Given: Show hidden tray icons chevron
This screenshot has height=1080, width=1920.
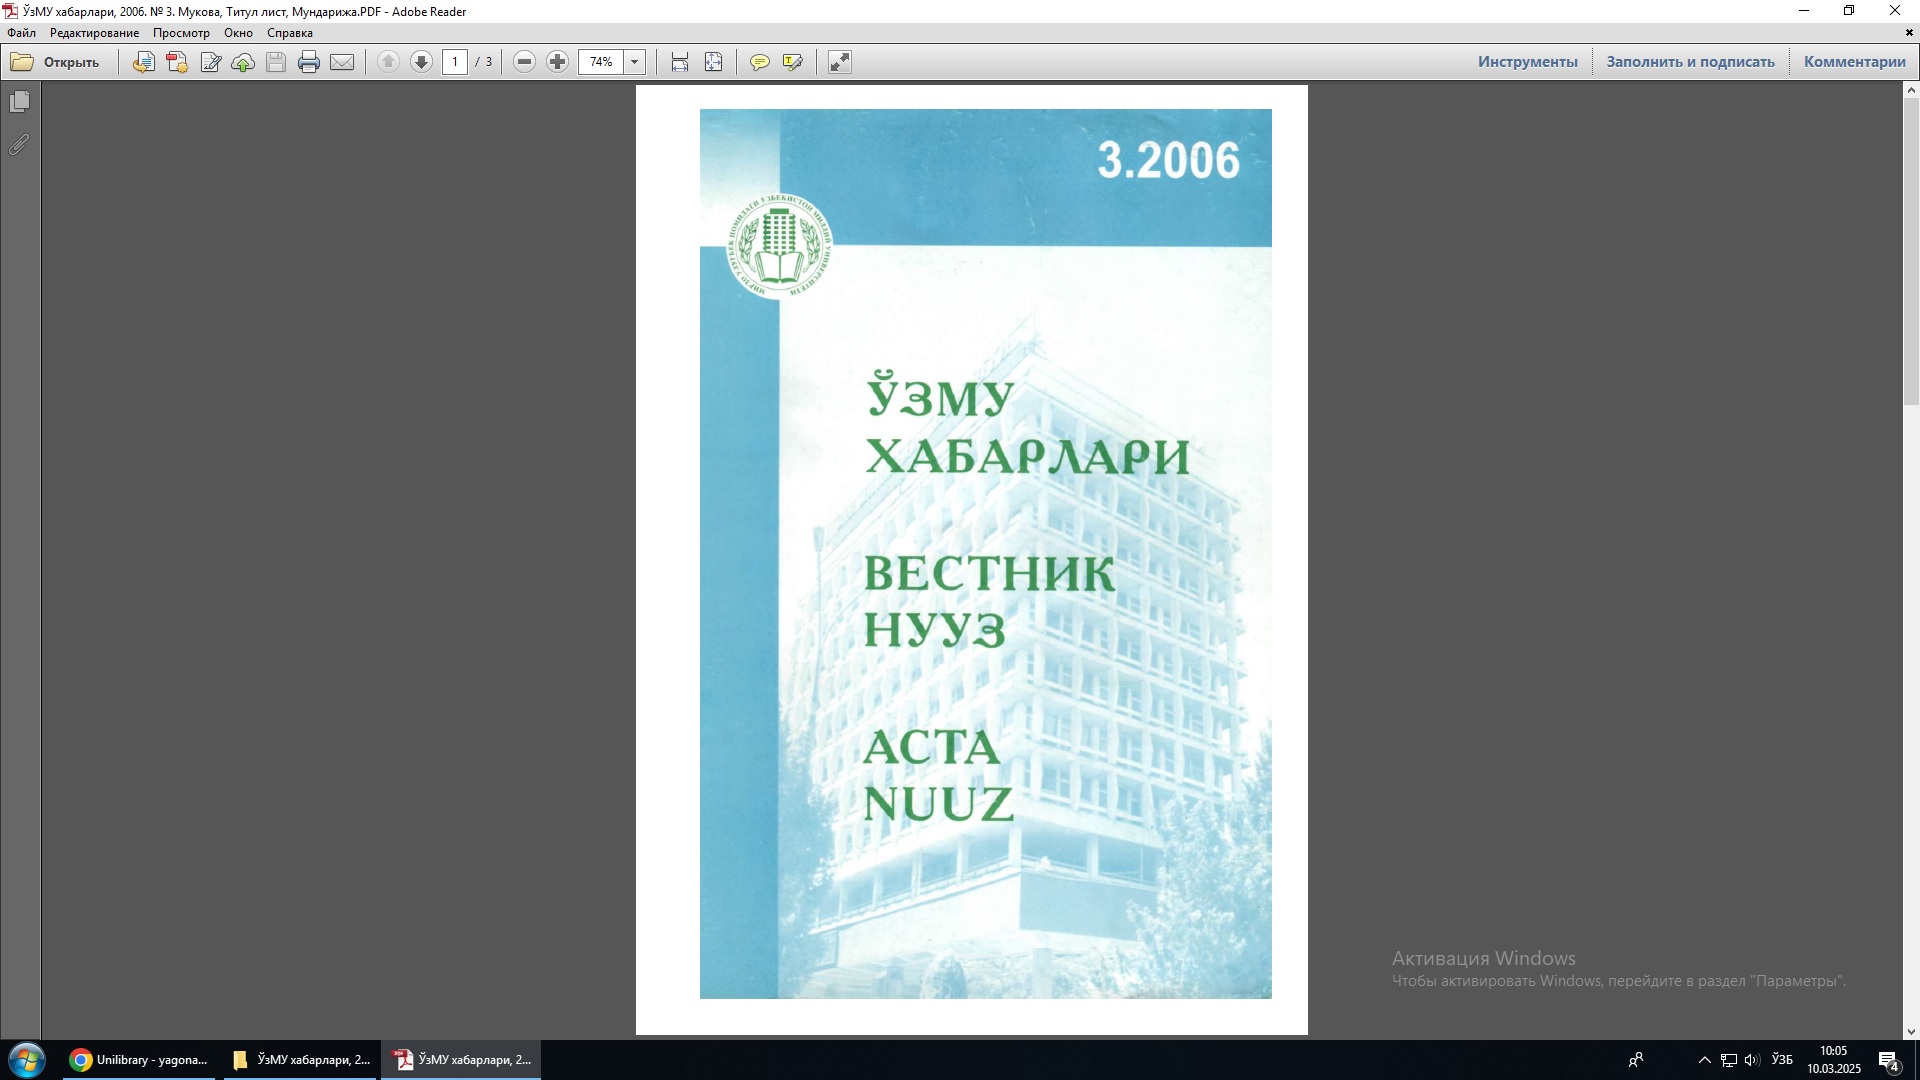Looking at the screenshot, I should 1704,1060.
